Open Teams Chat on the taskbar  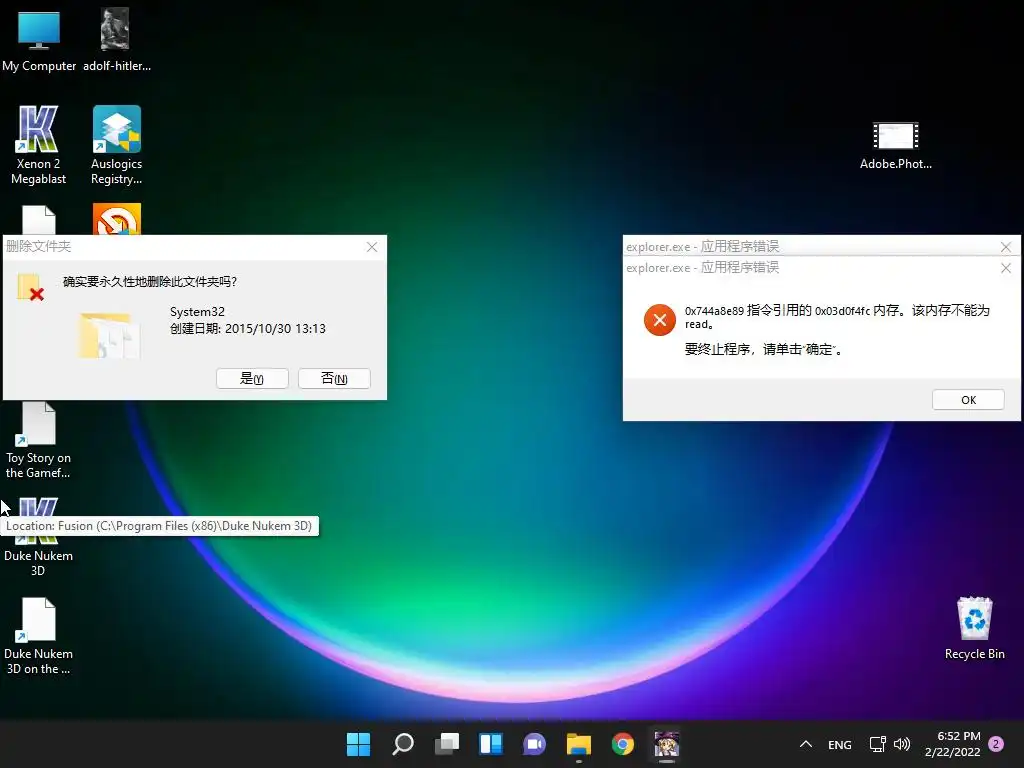(534, 744)
